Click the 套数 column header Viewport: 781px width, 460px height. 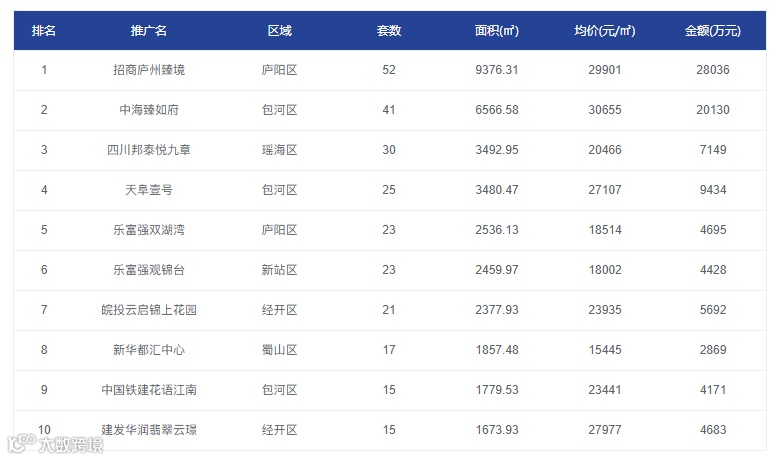coord(389,31)
